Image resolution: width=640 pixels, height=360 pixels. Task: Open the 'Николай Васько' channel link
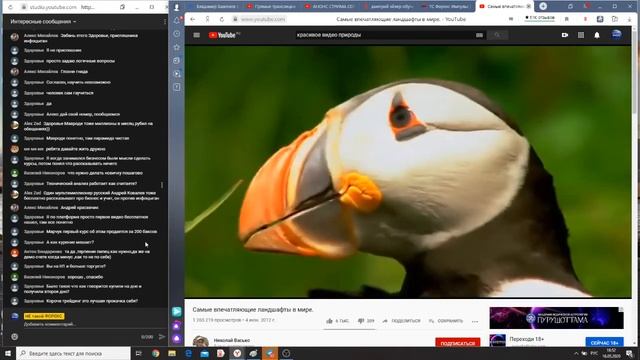[232, 340]
